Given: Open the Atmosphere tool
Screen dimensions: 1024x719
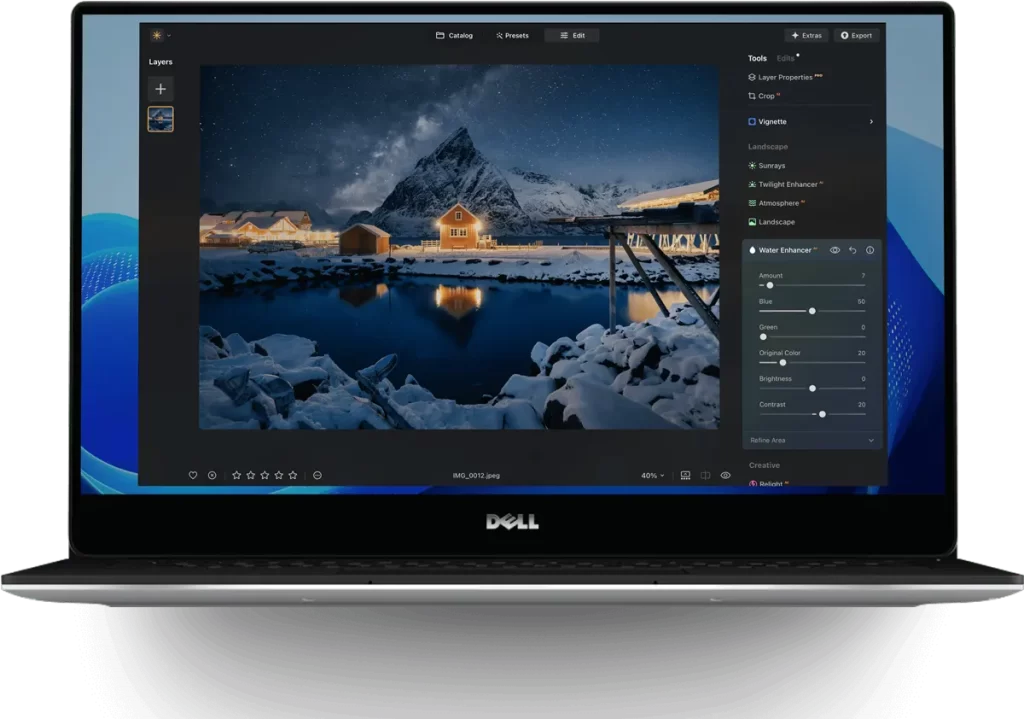Looking at the screenshot, I should [778, 203].
